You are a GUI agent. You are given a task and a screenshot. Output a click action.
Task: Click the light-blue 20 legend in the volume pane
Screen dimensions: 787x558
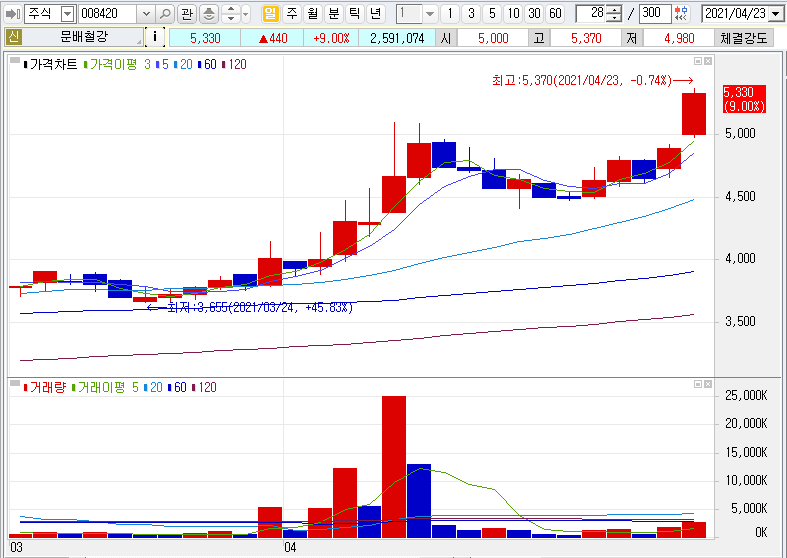(153, 387)
